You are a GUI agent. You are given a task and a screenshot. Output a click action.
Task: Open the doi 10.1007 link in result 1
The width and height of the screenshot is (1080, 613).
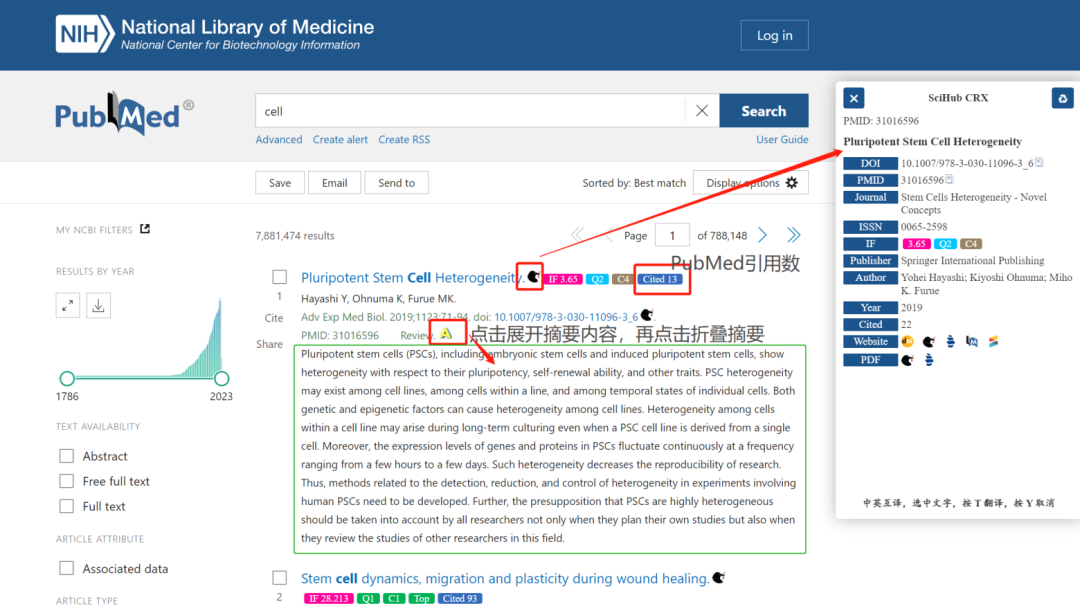(566, 317)
